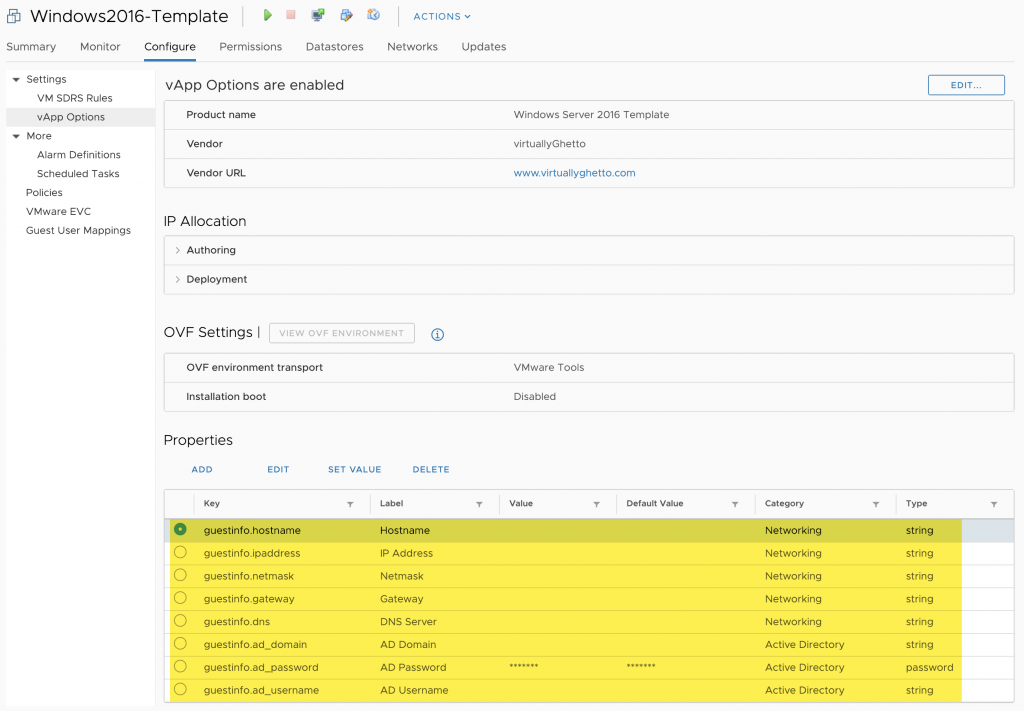Open the ACTIONS dropdown menu
Image resolution: width=1024 pixels, height=711 pixels.
tap(441, 16)
